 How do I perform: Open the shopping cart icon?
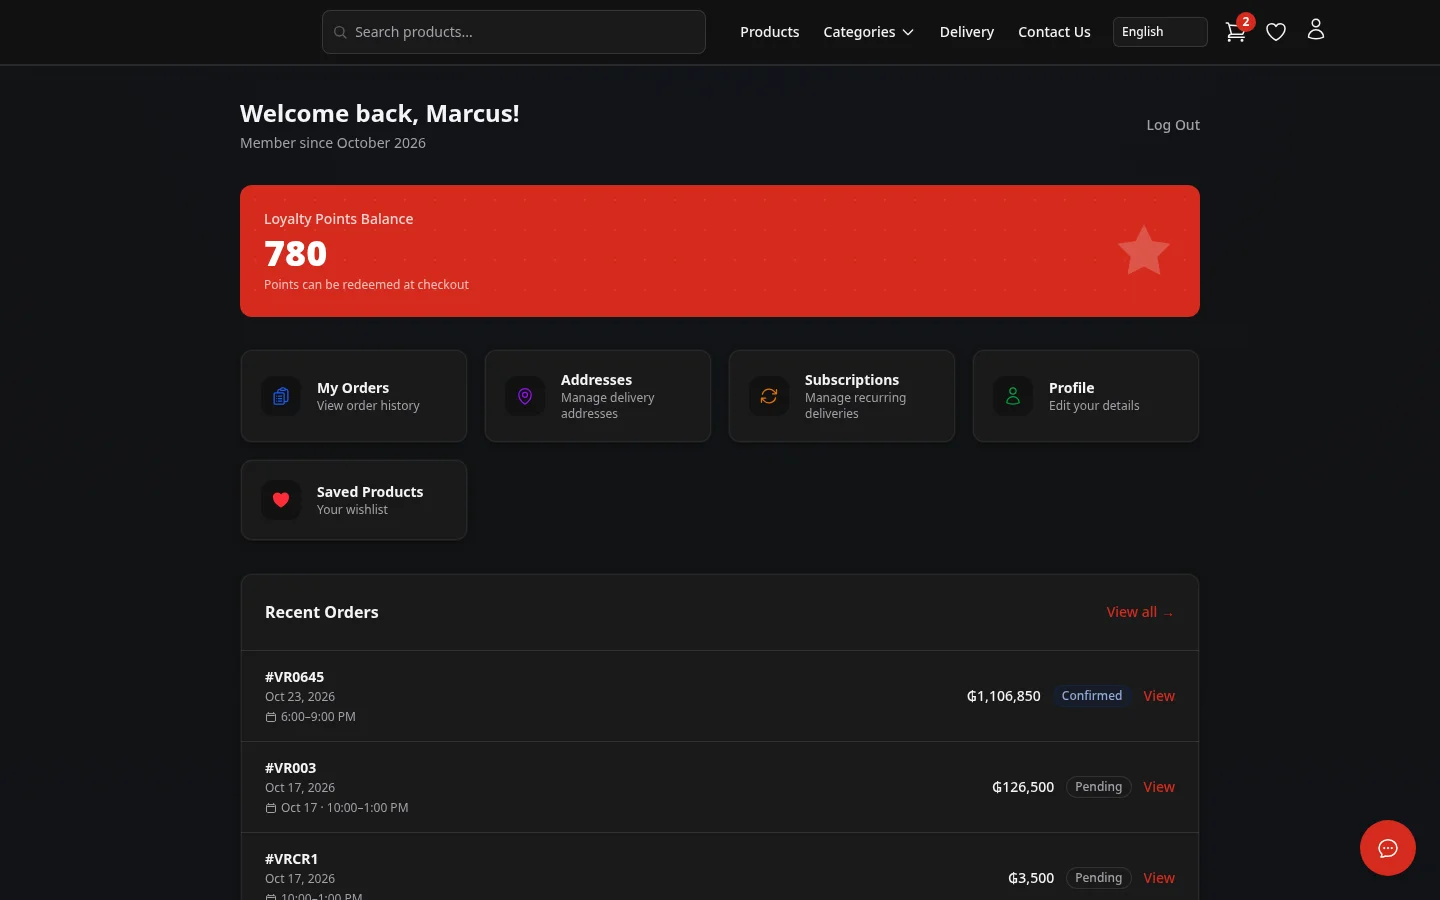[x=1236, y=32]
